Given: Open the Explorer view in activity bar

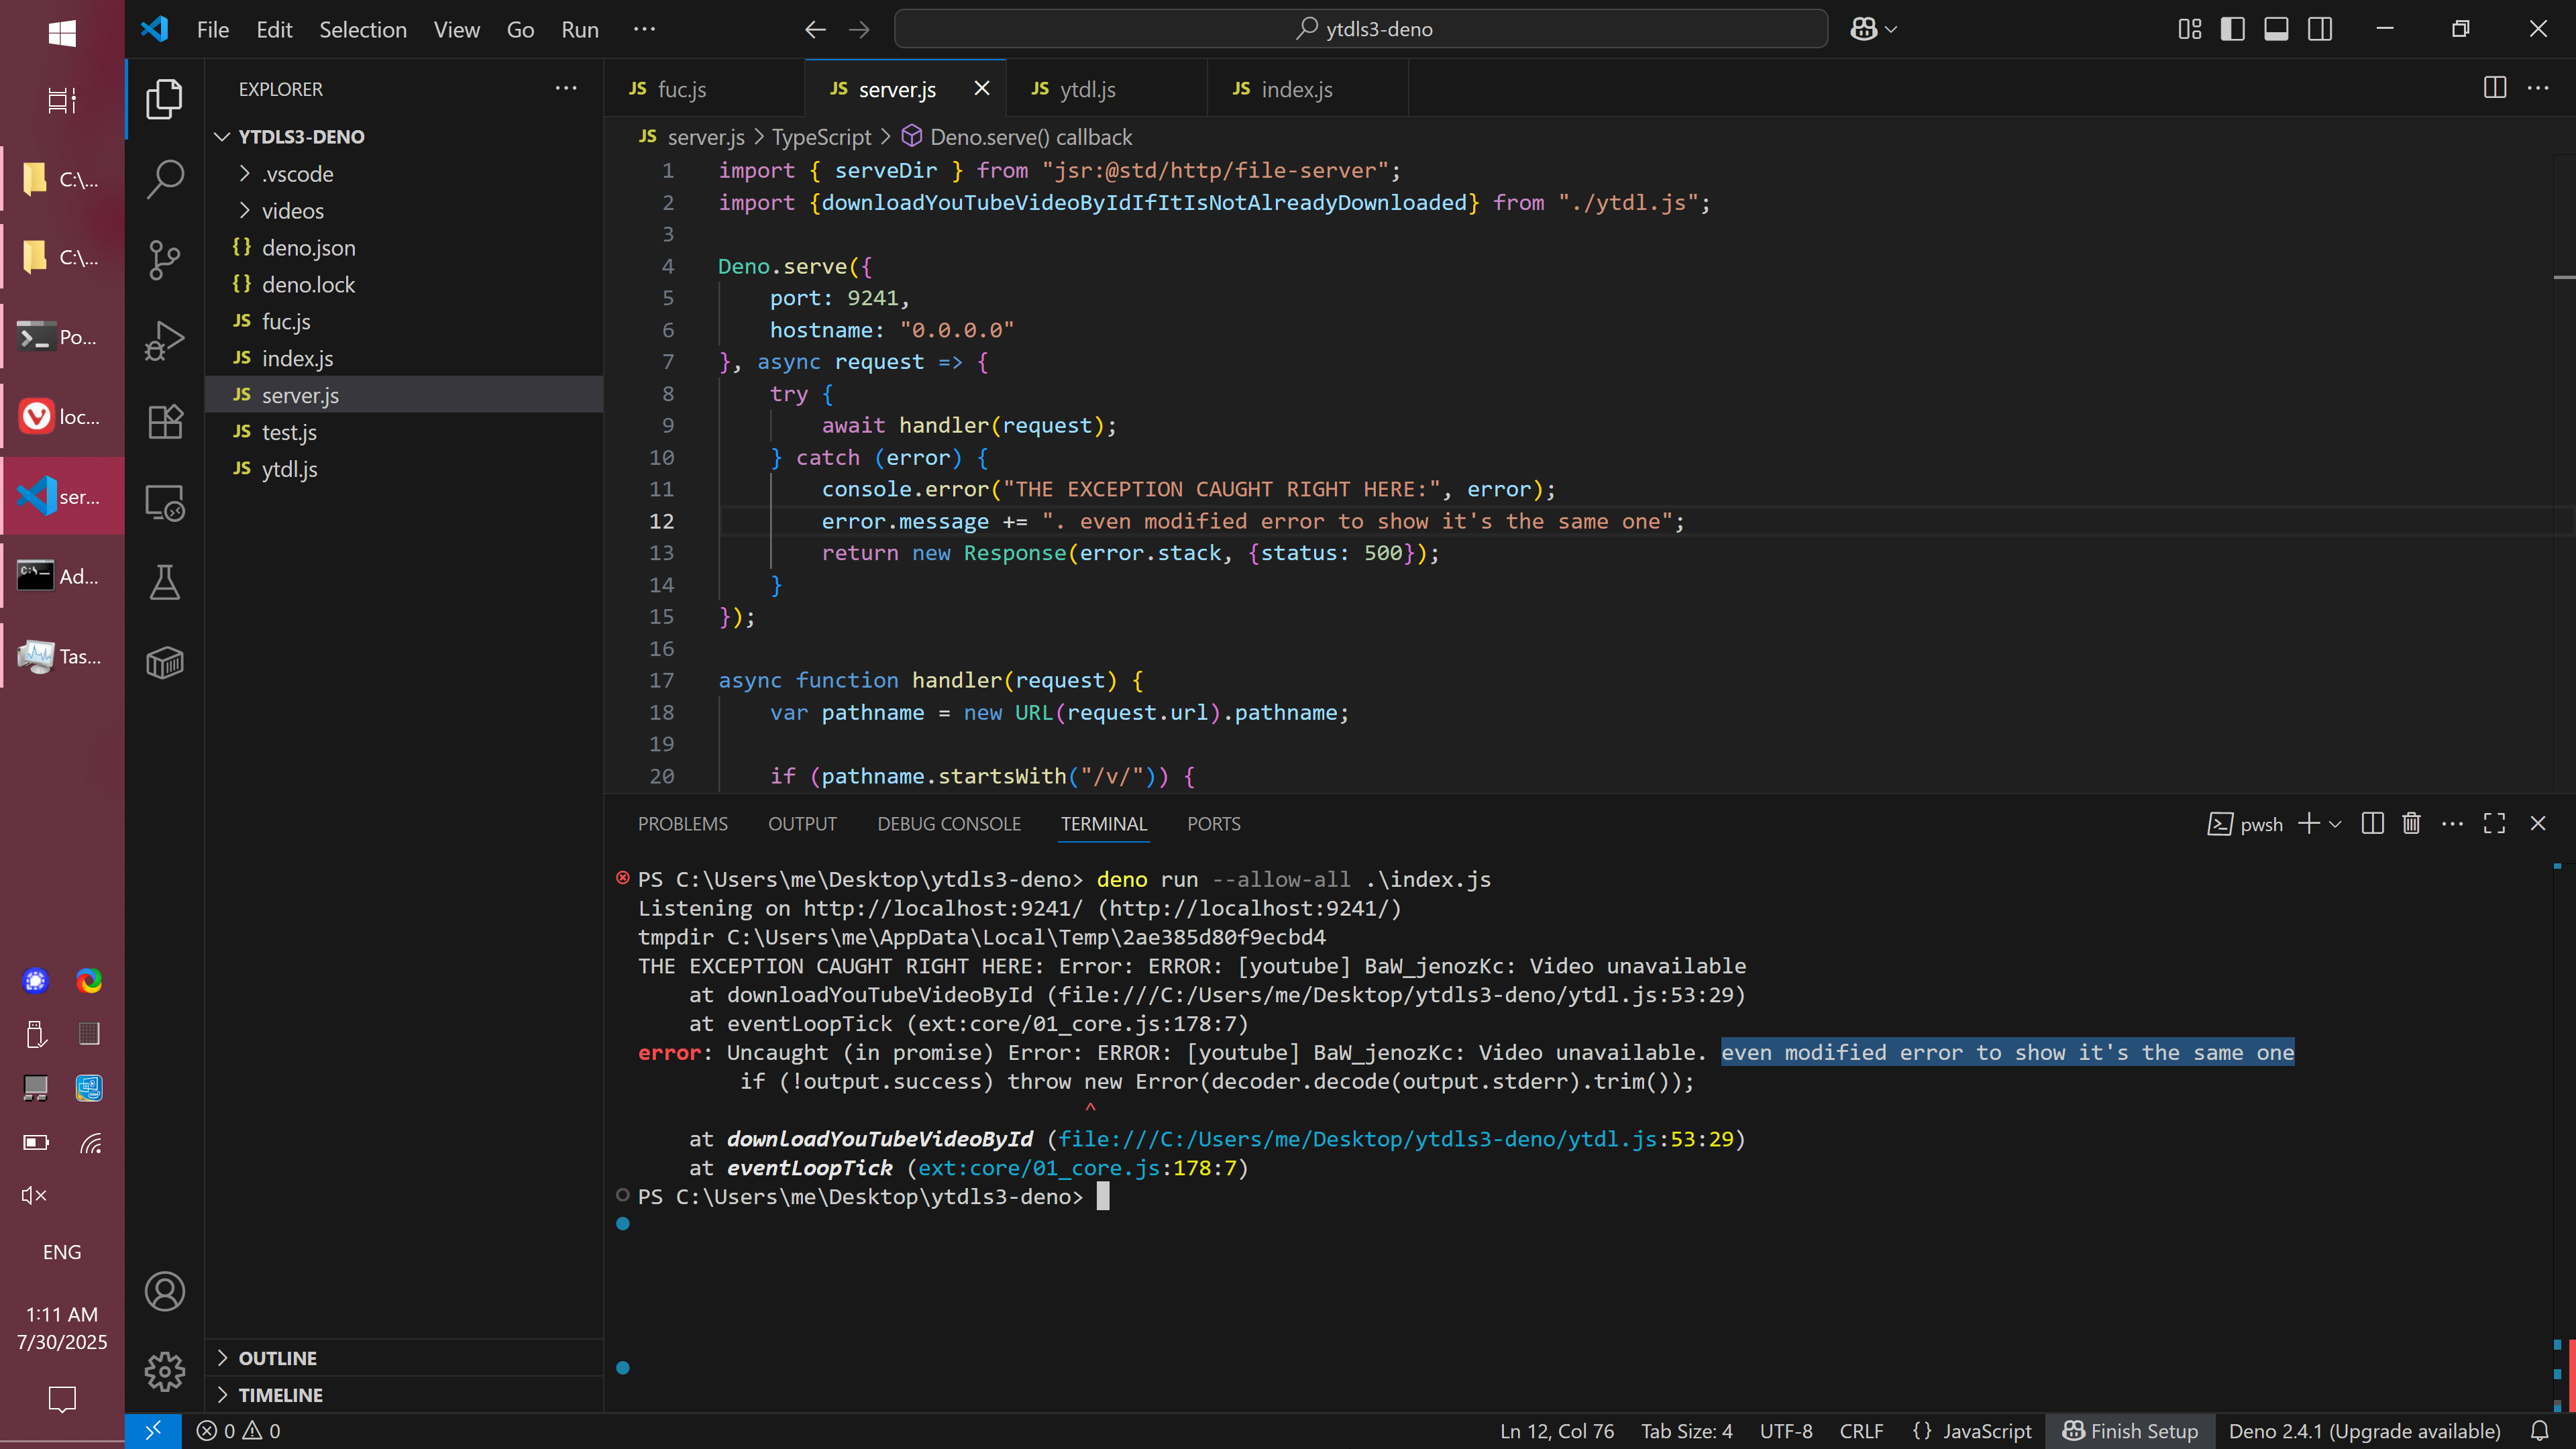Looking at the screenshot, I should [165, 98].
